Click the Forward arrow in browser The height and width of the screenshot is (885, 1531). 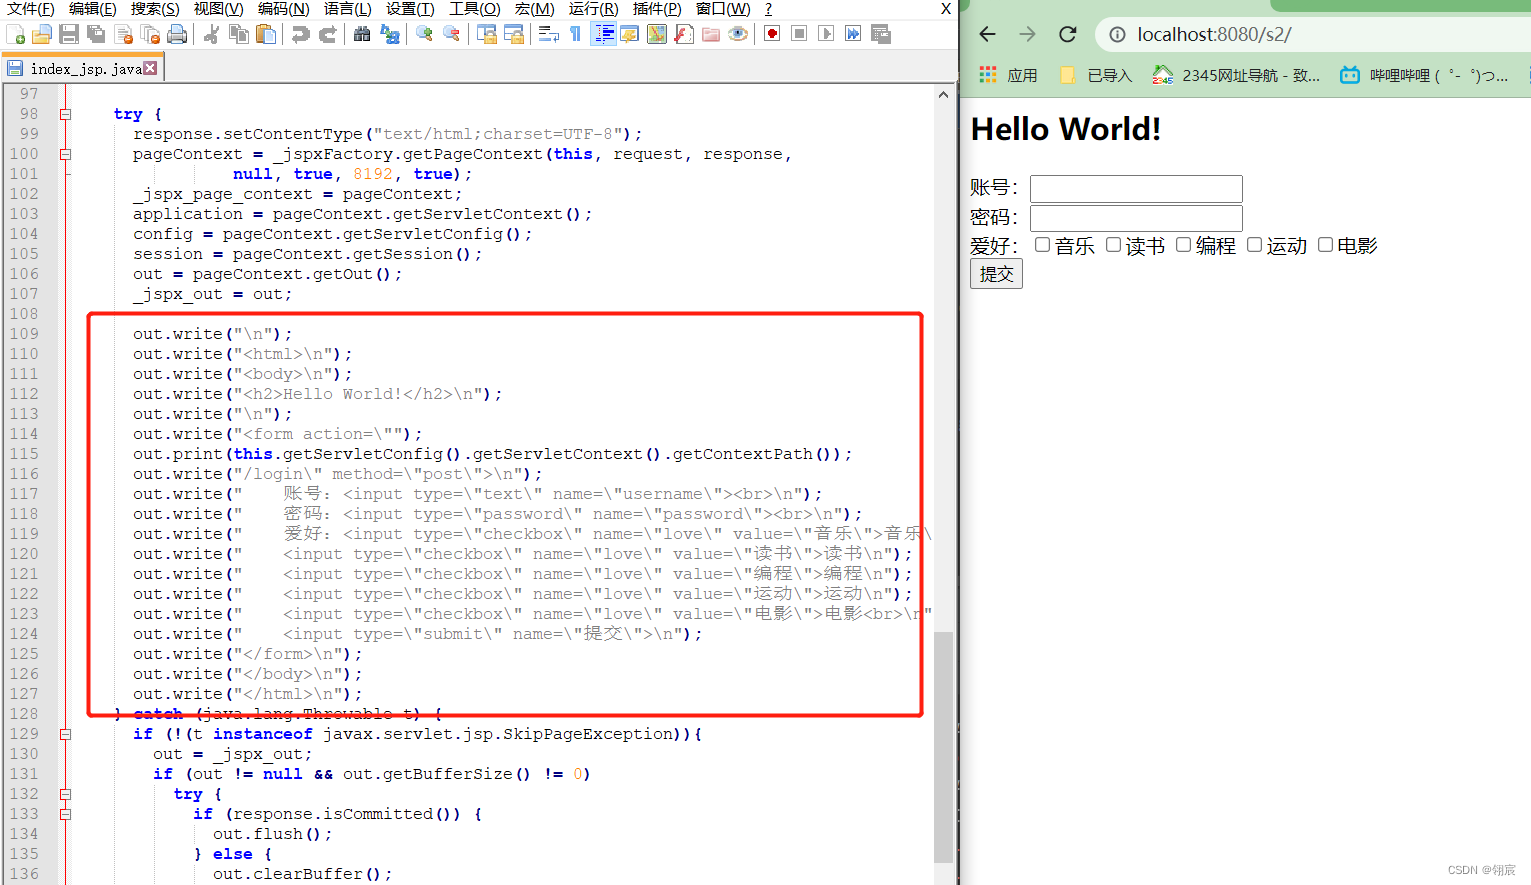[1028, 34]
